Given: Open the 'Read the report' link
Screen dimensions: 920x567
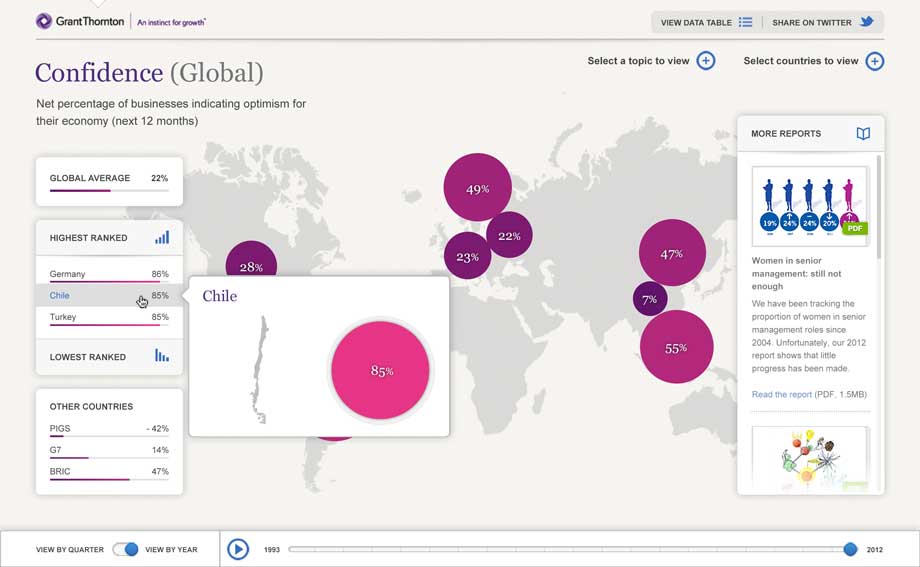Looking at the screenshot, I should point(781,395).
